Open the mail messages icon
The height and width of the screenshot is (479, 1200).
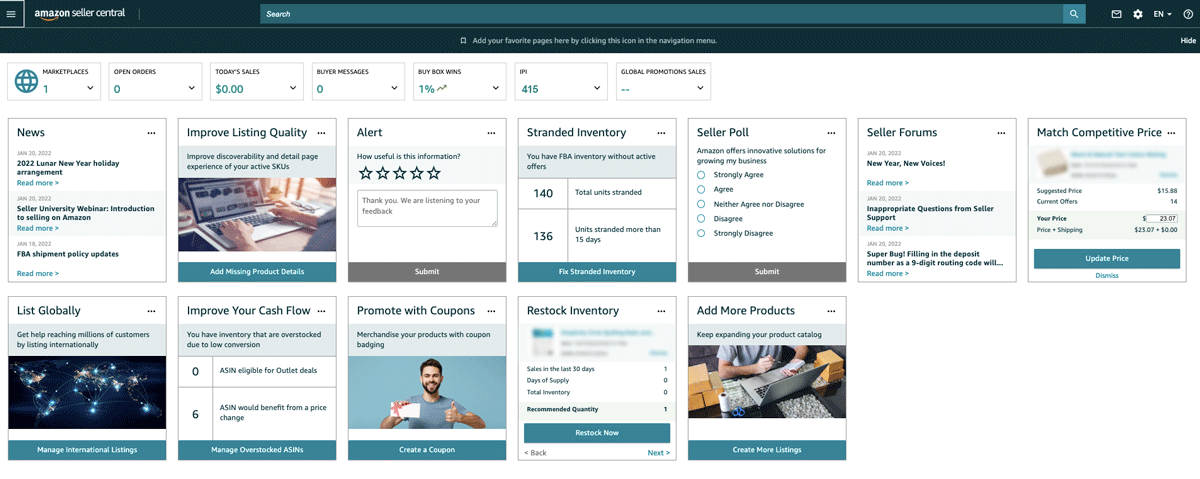pyautogui.click(x=1116, y=14)
